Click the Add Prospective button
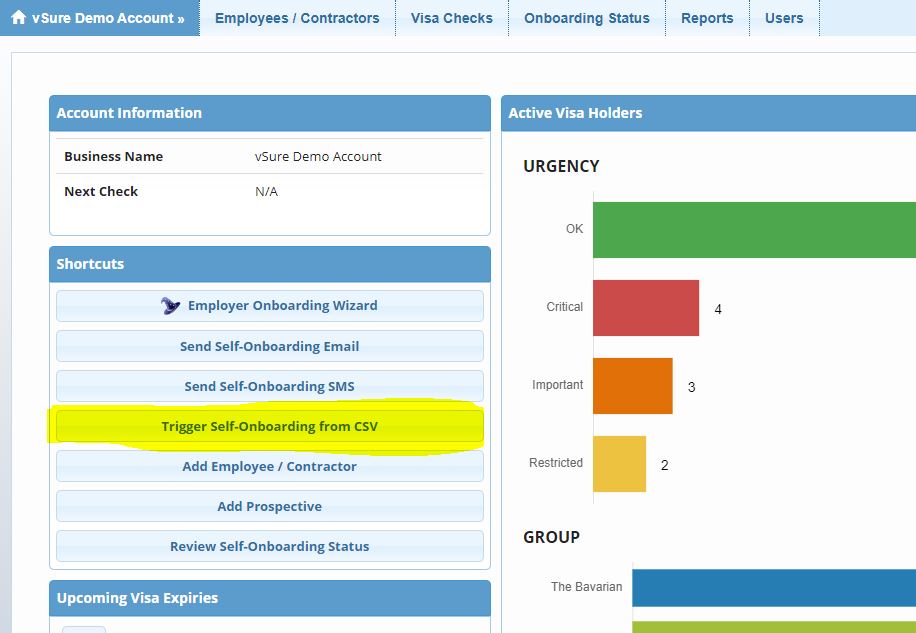This screenshot has width=916, height=633. [269, 506]
